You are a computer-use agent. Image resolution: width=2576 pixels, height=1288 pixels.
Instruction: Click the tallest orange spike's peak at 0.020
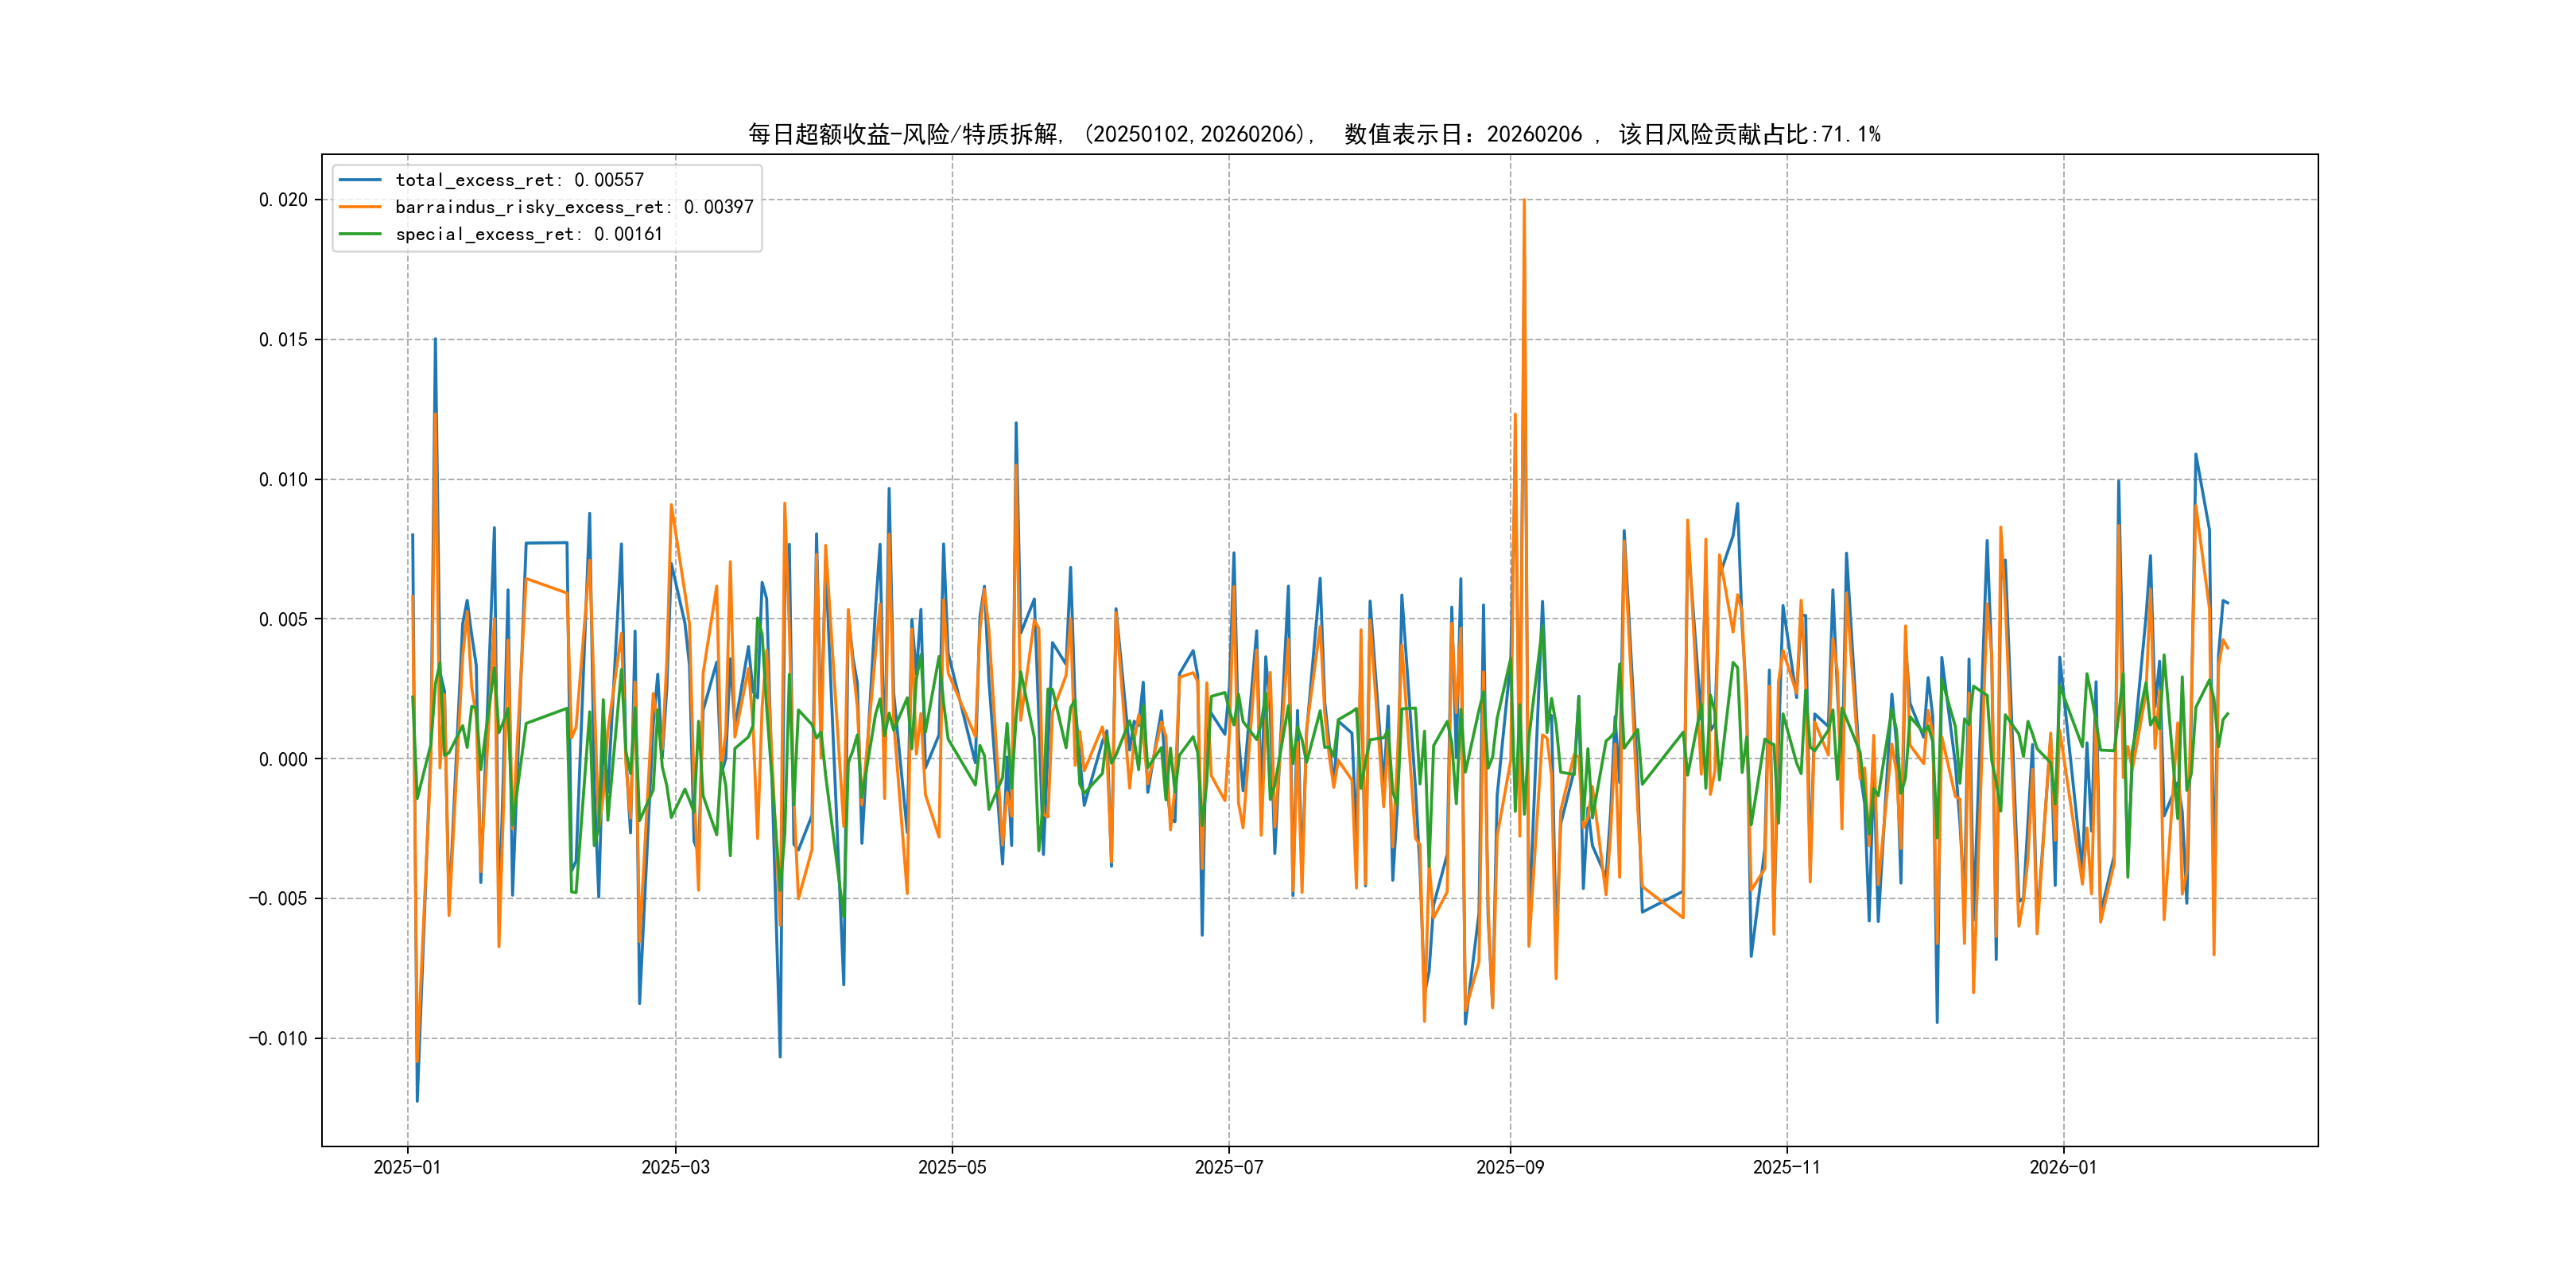click(1523, 201)
